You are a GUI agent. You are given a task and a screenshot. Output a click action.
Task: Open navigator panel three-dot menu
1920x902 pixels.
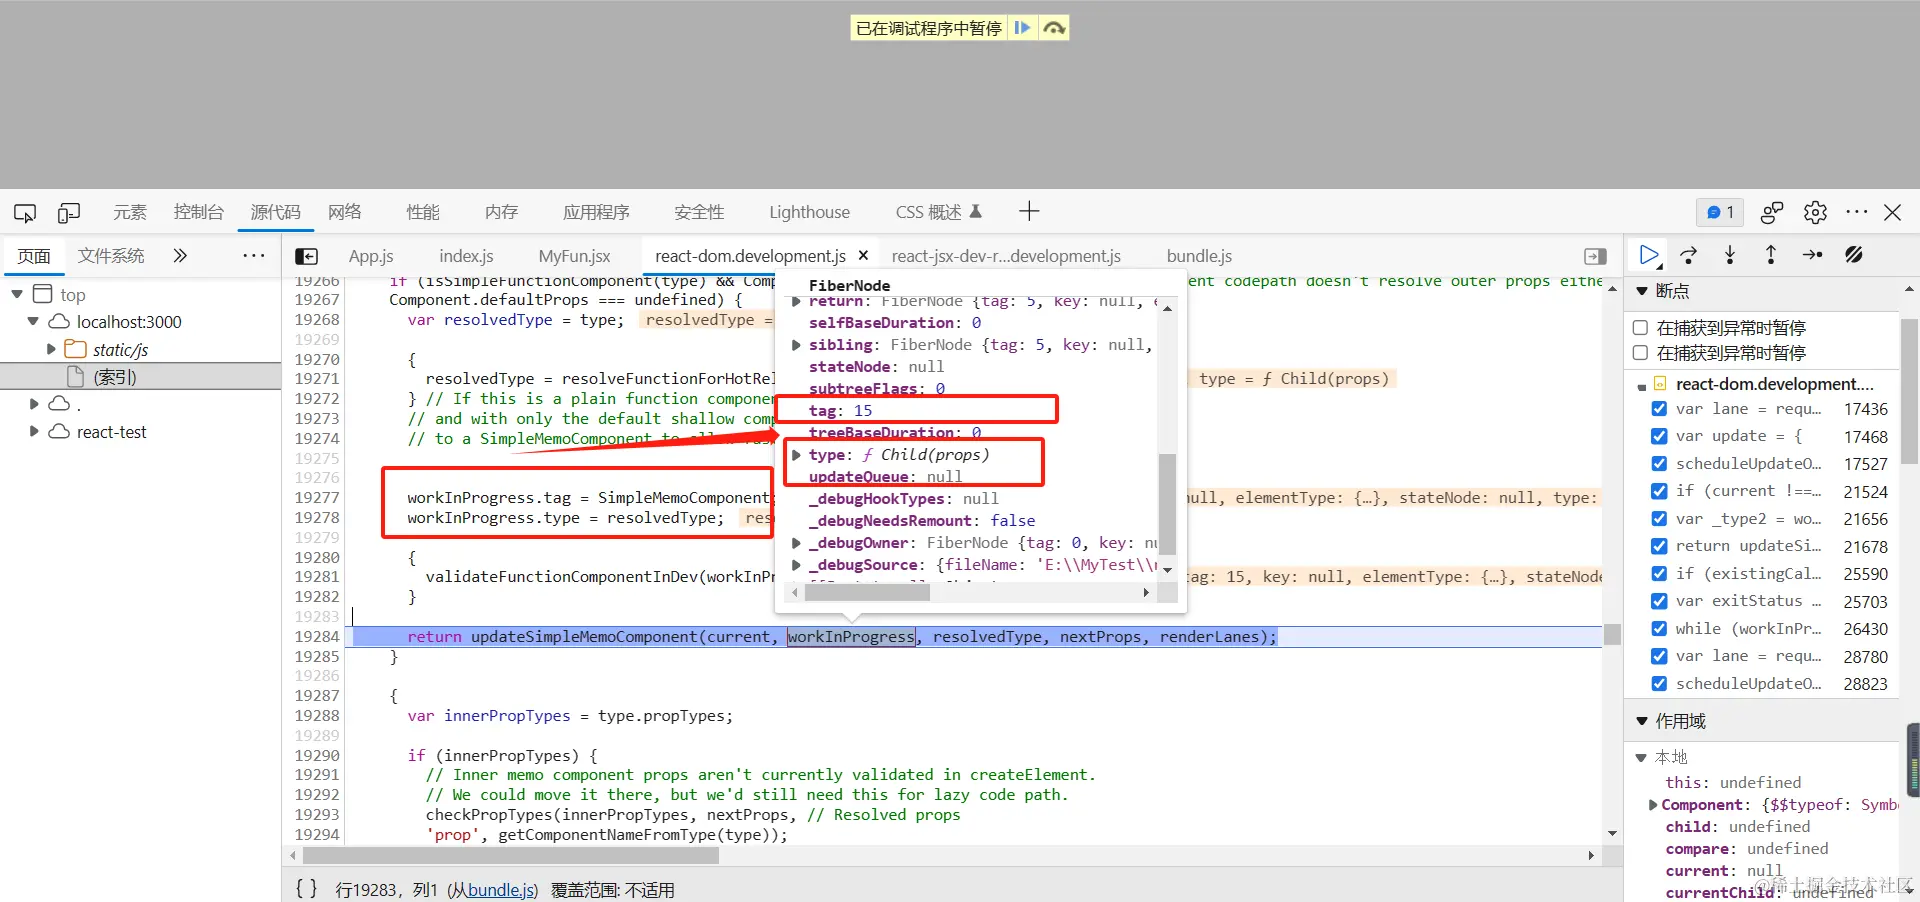254,256
